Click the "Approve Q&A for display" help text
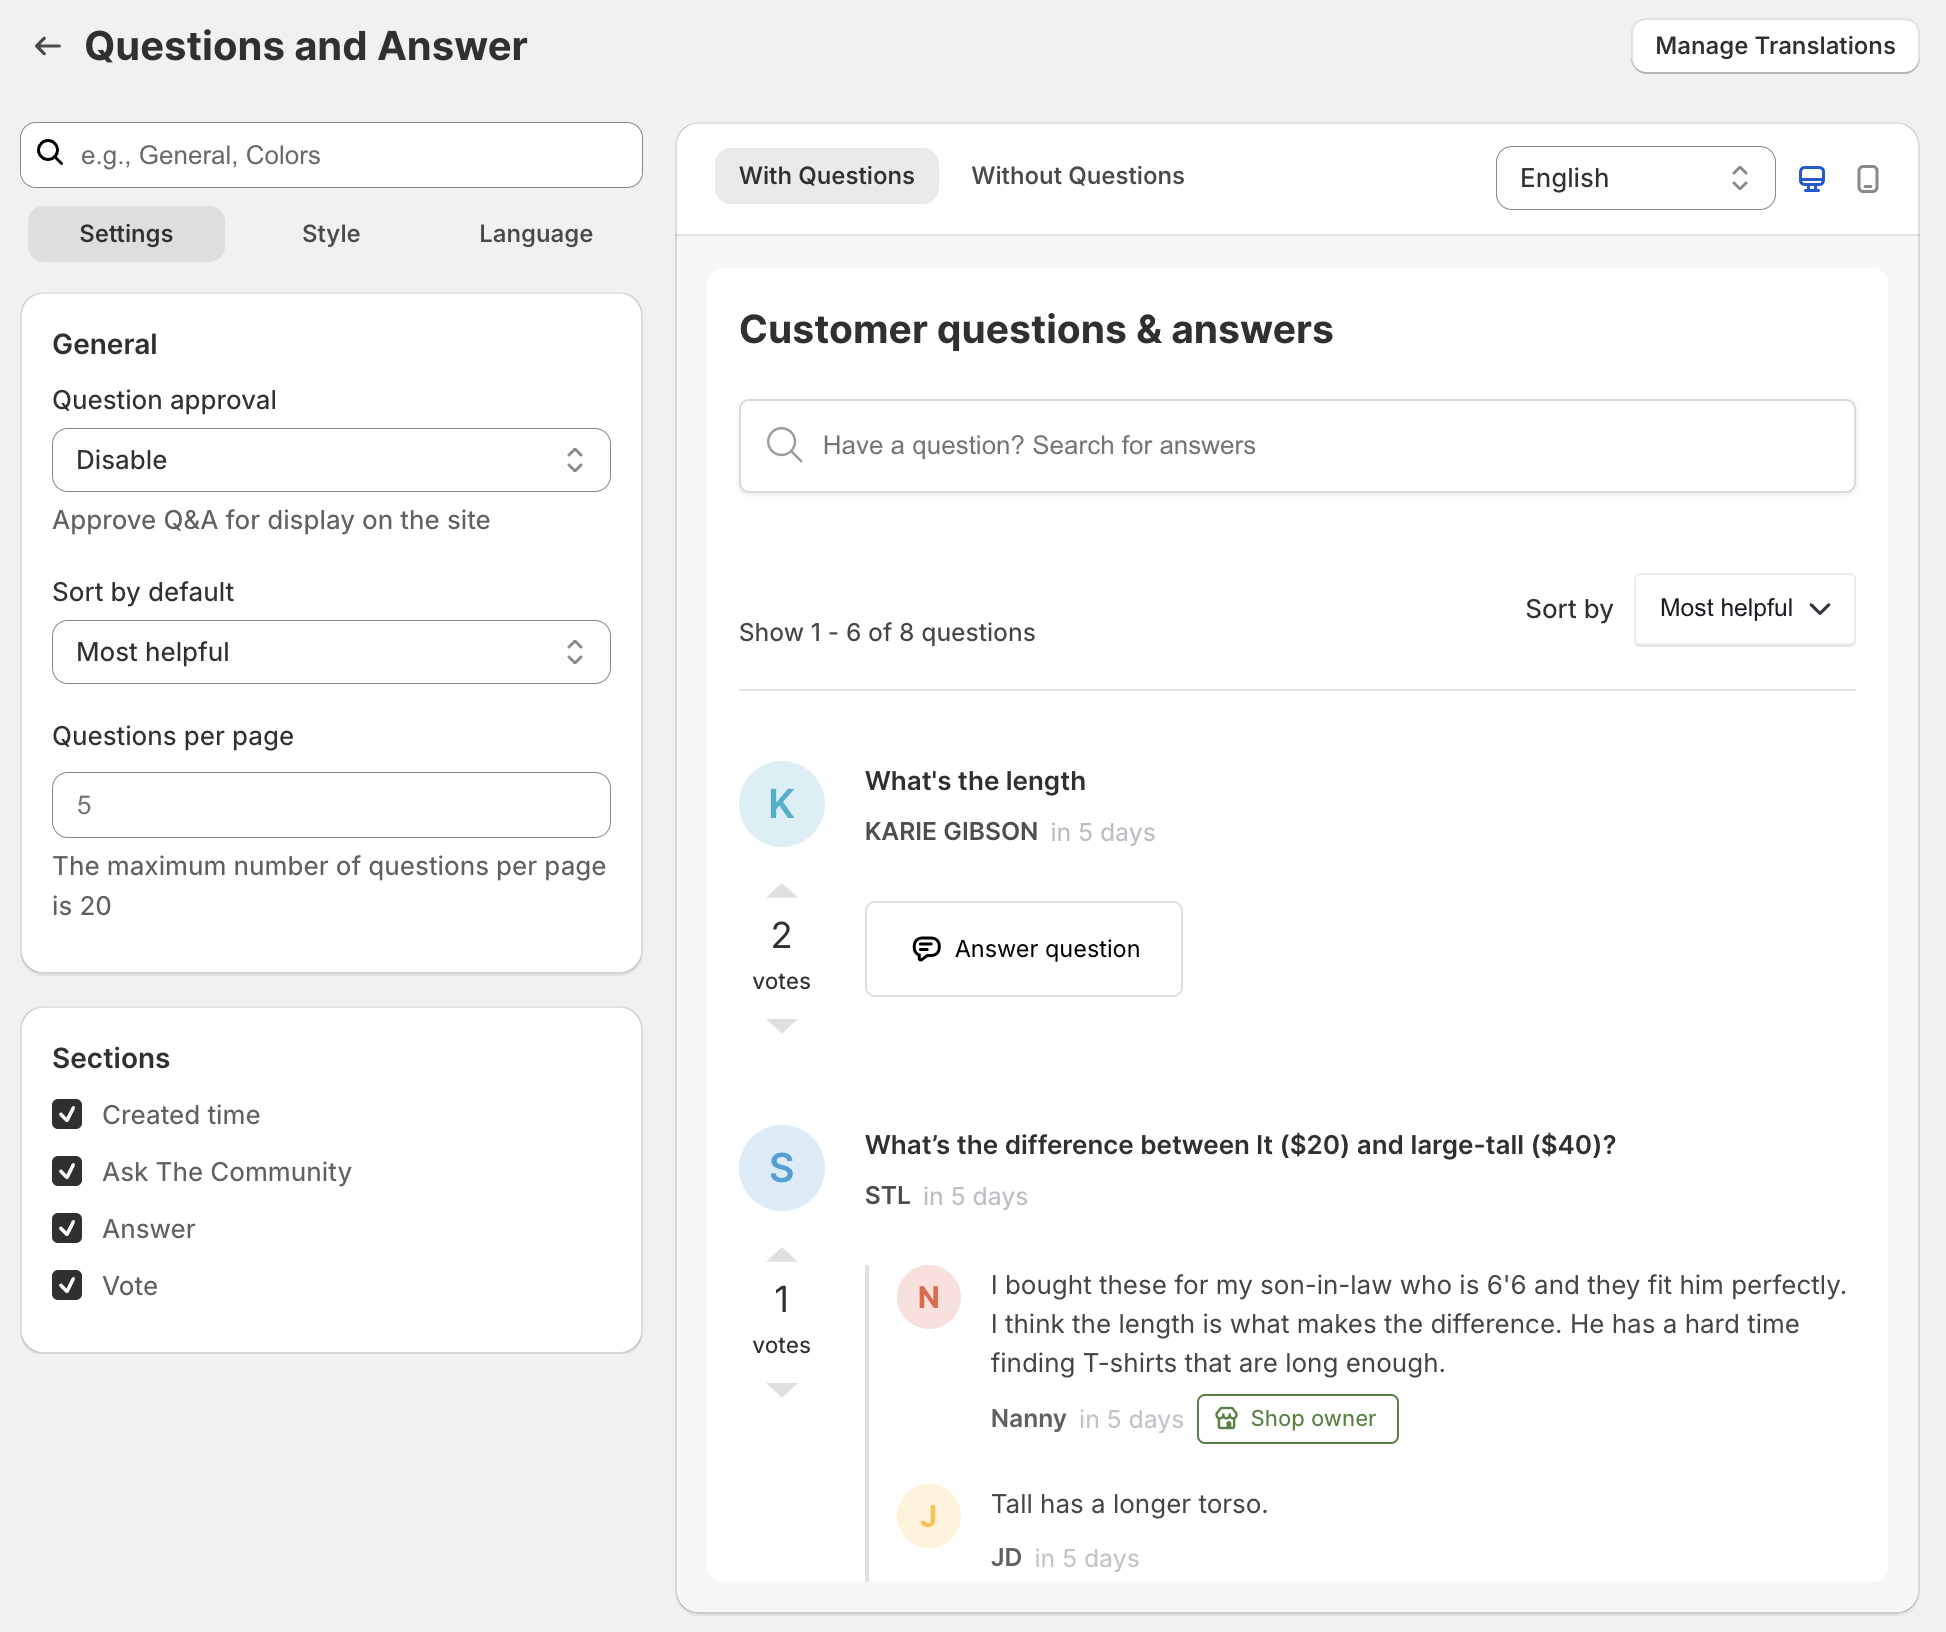The image size is (1946, 1632). point(271,520)
